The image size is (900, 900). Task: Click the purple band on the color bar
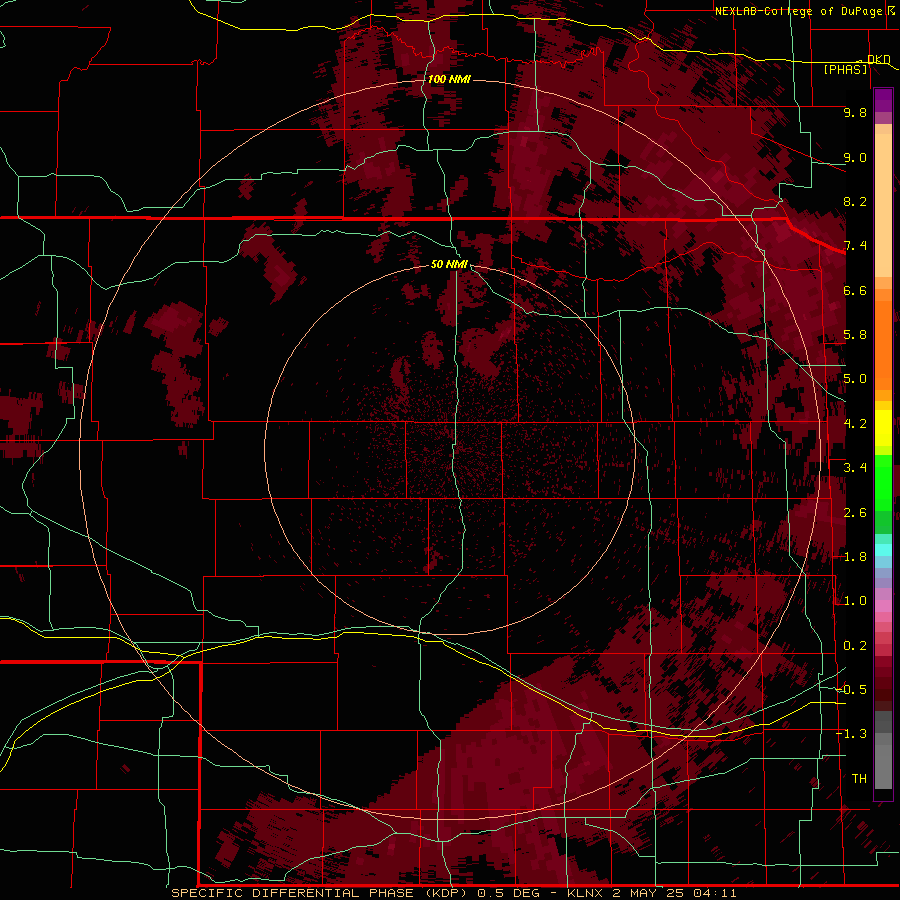(x=883, y=100)
